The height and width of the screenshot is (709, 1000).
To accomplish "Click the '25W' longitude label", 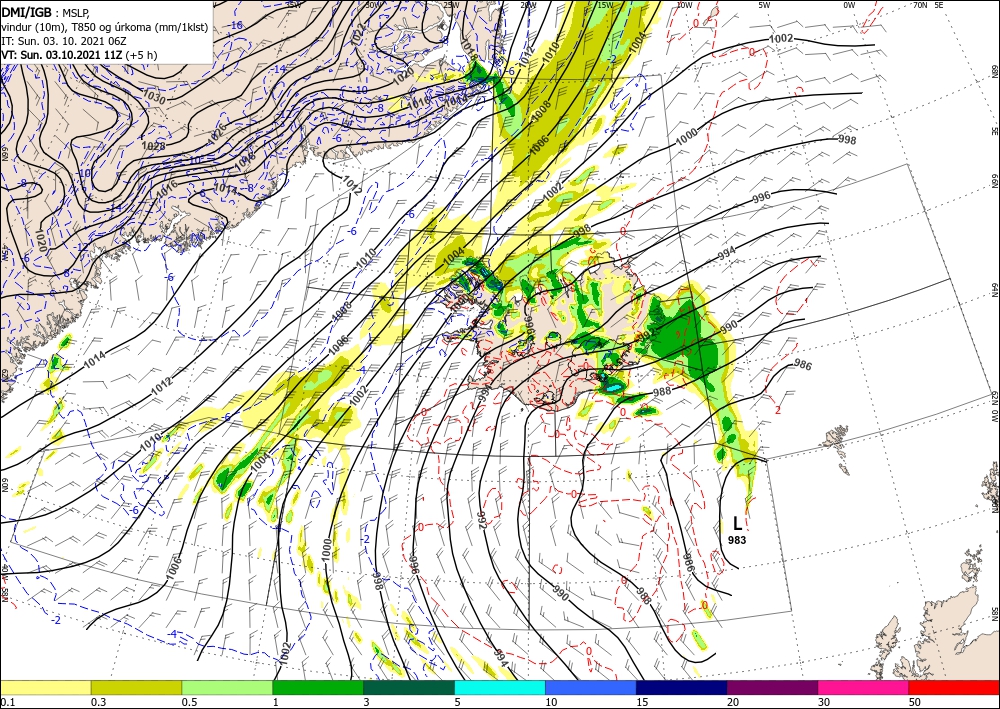I will (x=450, y=4).
